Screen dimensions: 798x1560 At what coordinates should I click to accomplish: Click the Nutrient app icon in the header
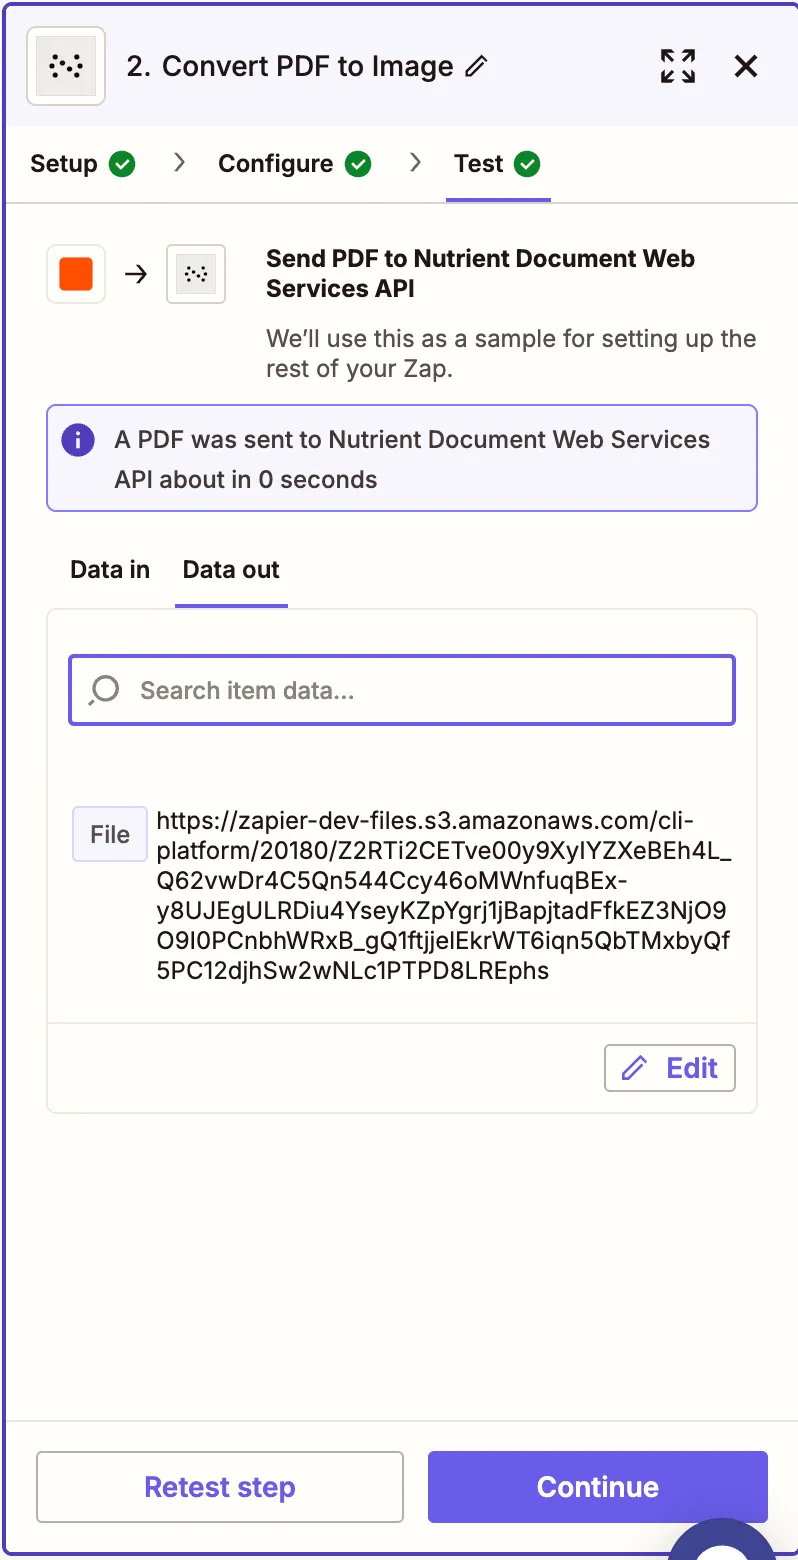click(x=65, y=66)
